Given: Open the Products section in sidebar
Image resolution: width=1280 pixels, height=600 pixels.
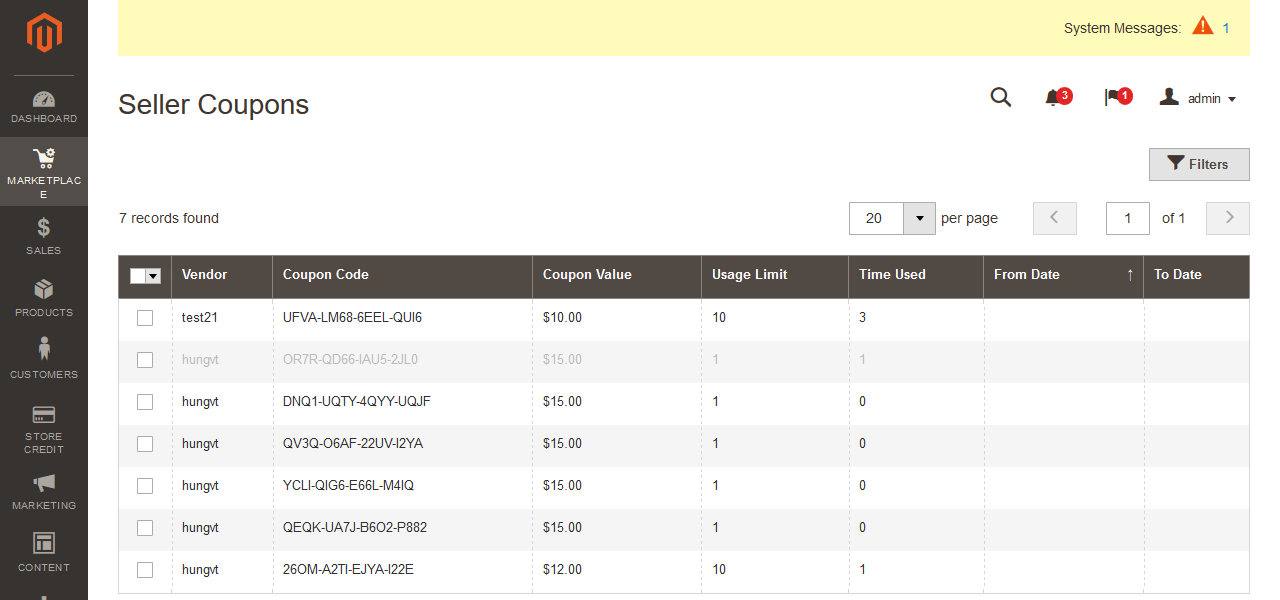Looking at the screenshot, I should pos(44,298).
